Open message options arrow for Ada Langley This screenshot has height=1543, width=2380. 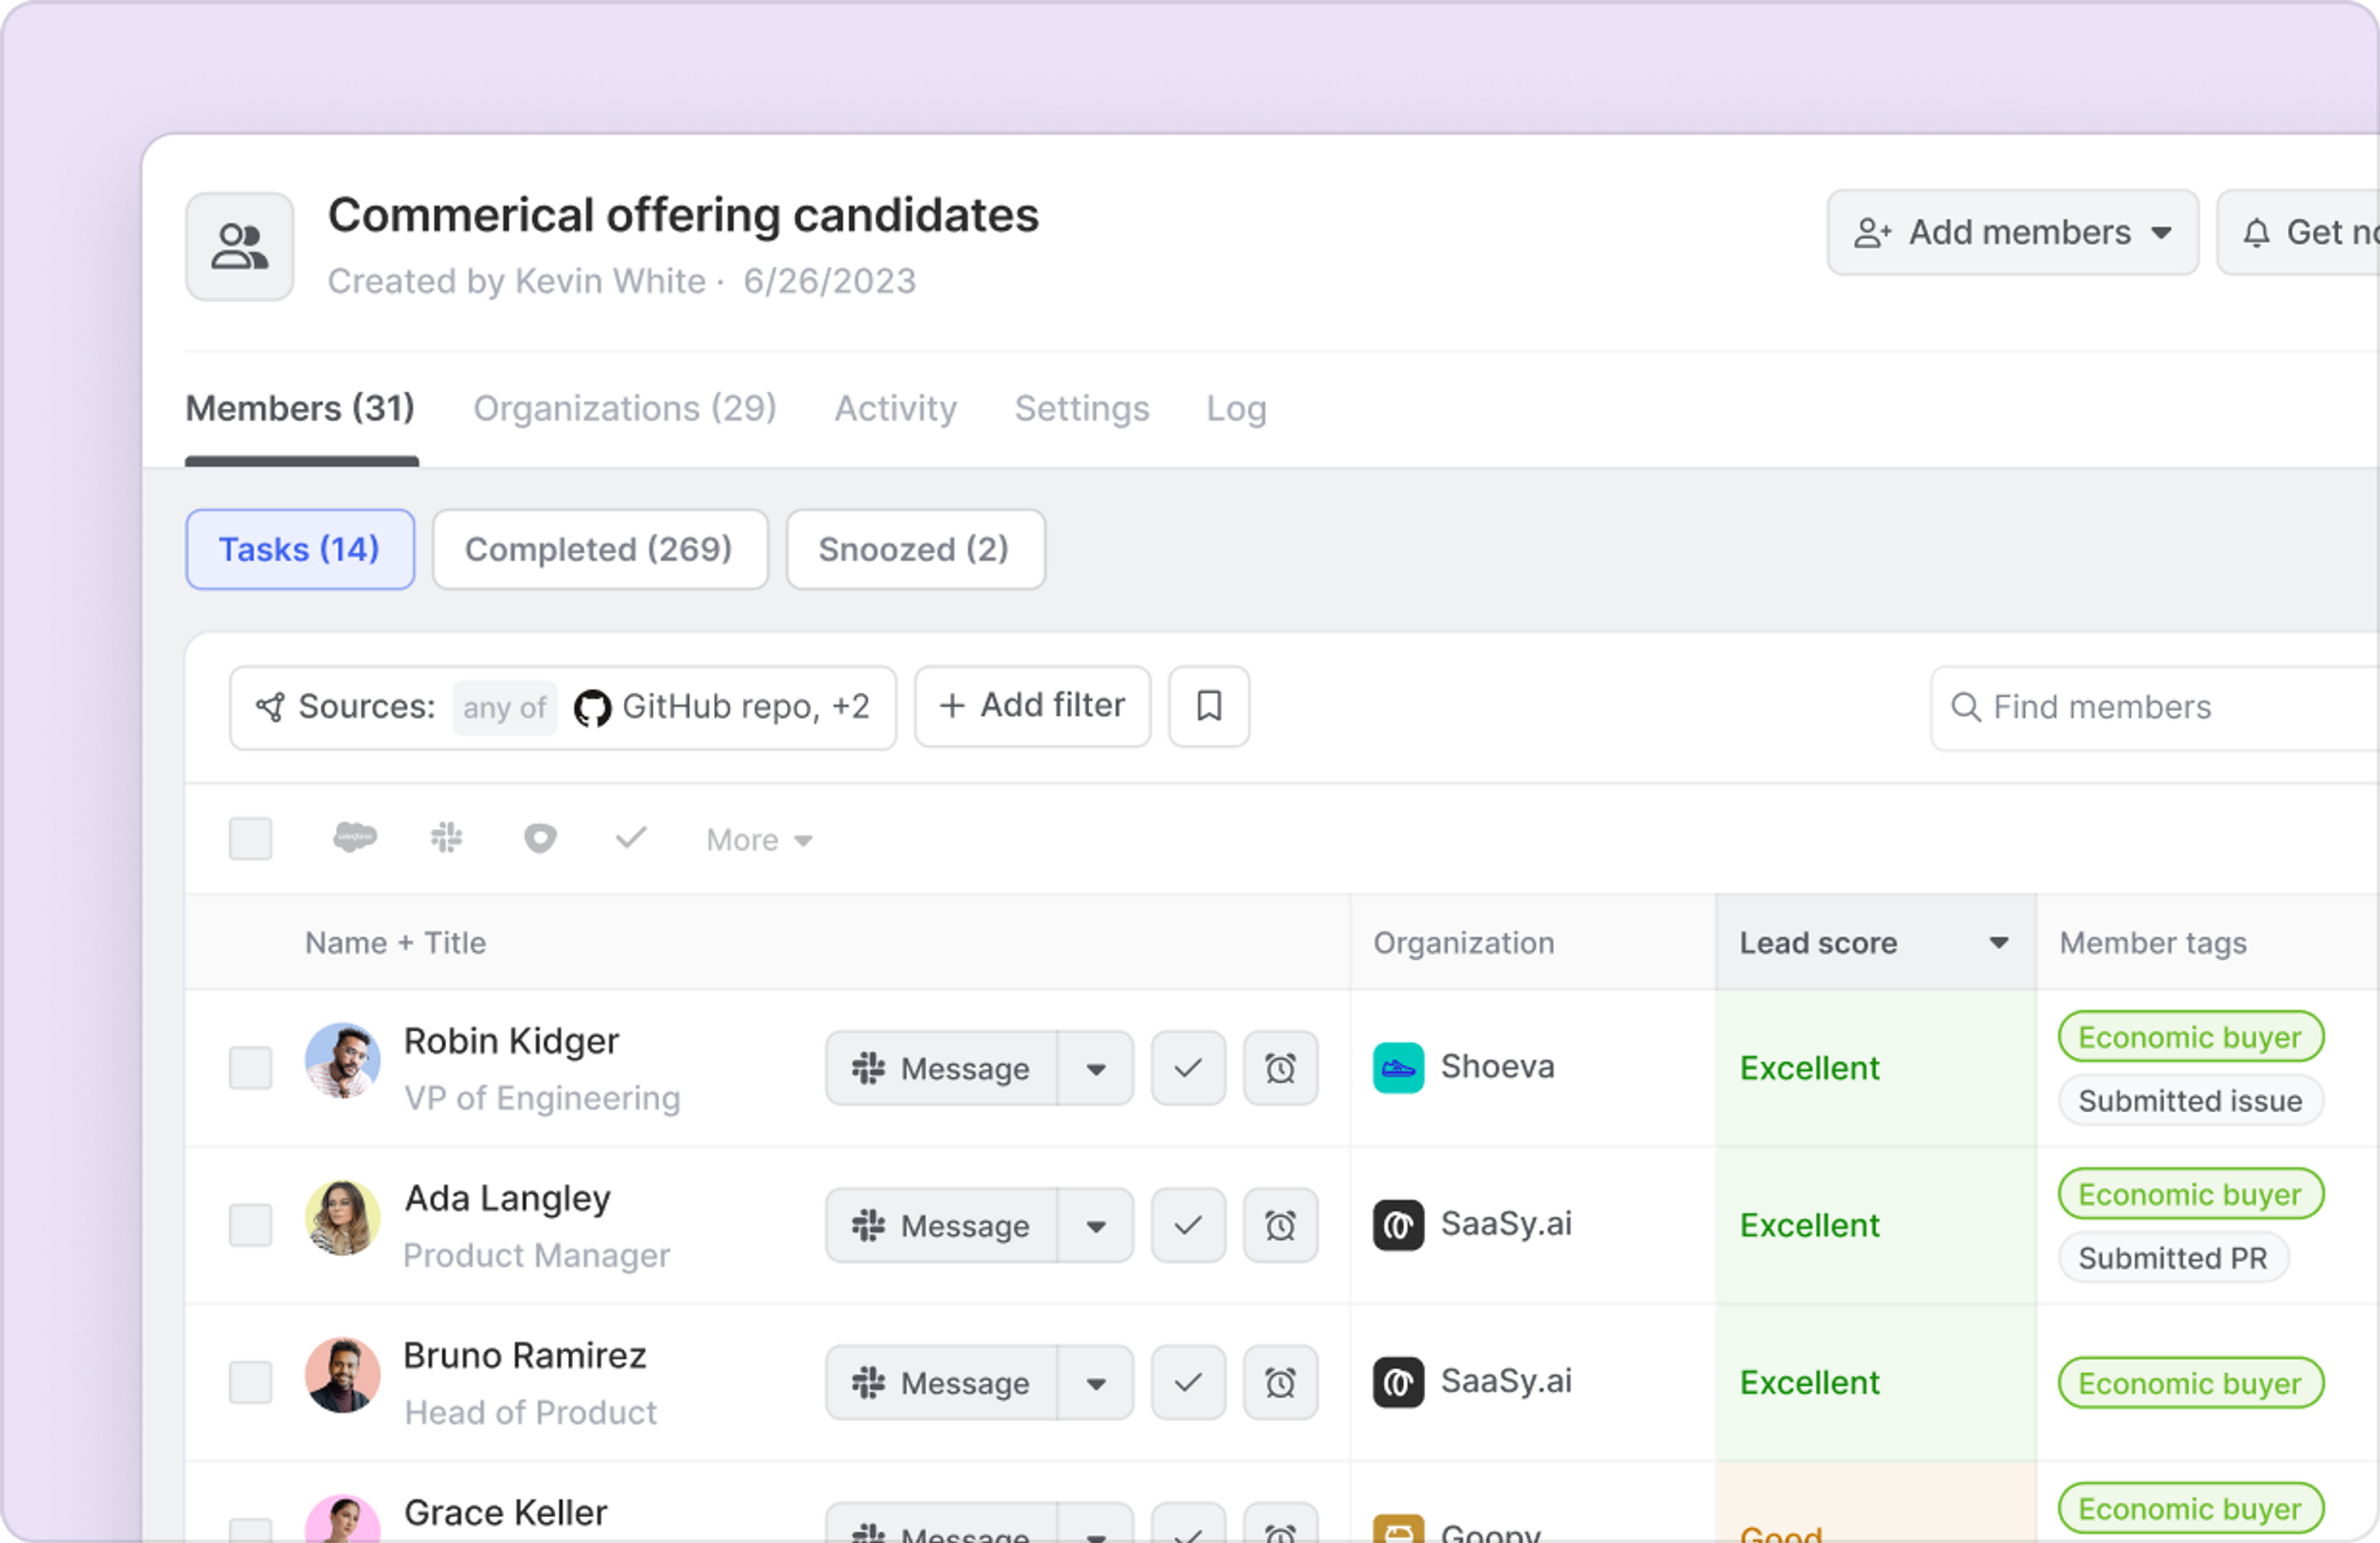pyautogui.click(x=1096, y=1225)
